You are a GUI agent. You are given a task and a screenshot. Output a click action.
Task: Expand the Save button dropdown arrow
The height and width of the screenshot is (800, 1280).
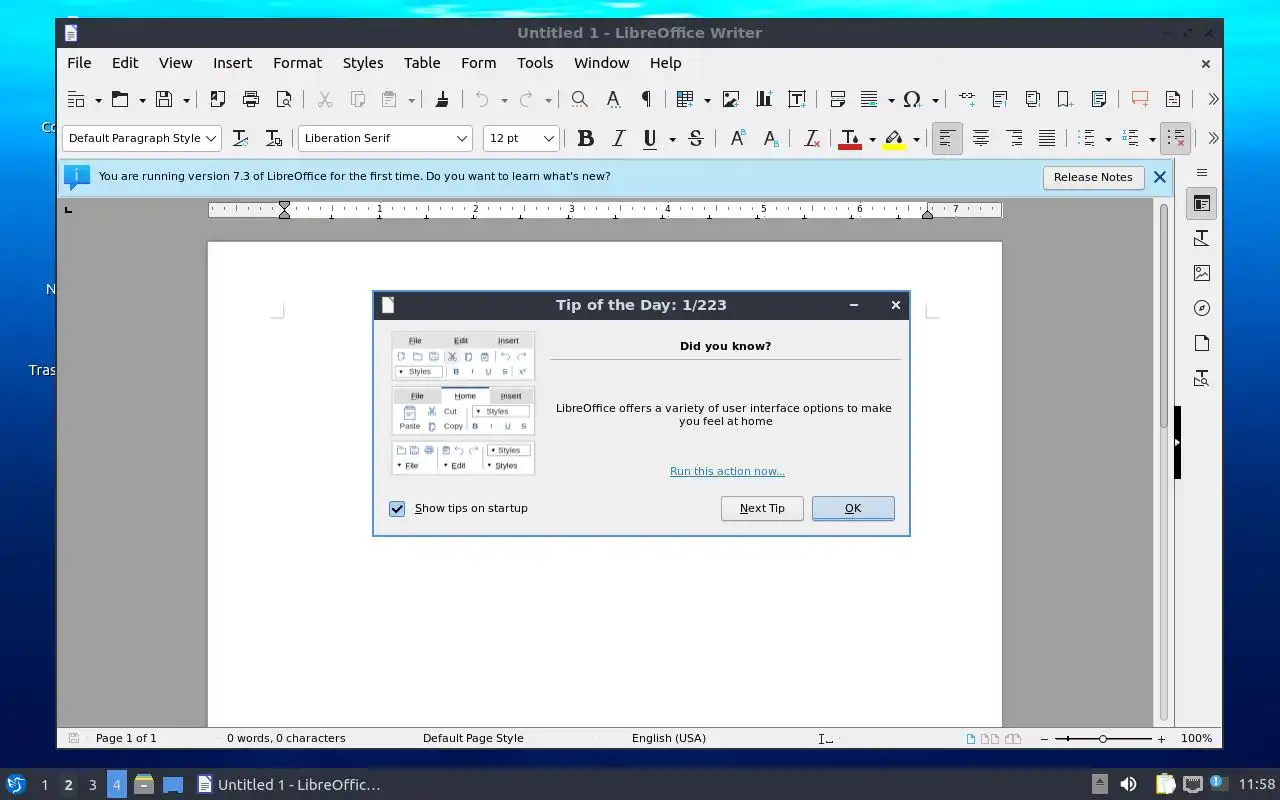[186, 100]
